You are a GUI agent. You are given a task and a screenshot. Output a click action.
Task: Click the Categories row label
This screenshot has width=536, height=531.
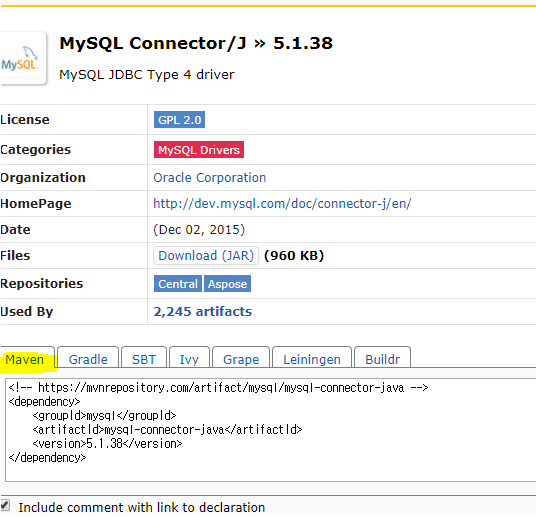tap(36, 150)
